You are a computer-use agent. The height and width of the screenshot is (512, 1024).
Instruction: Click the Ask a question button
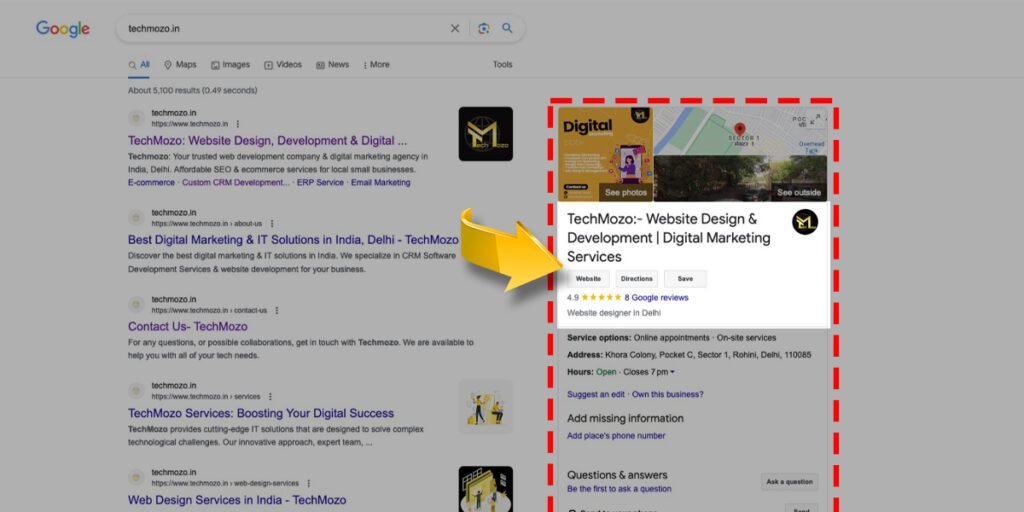point(790,482)
